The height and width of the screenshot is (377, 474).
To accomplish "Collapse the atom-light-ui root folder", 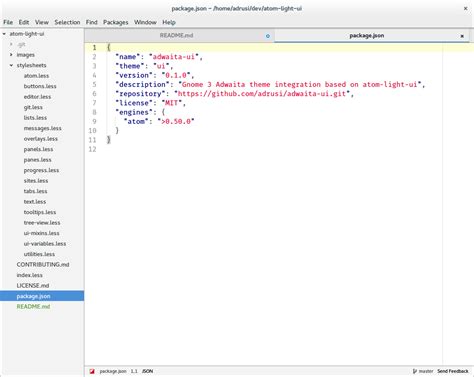I will pos(4,34).
